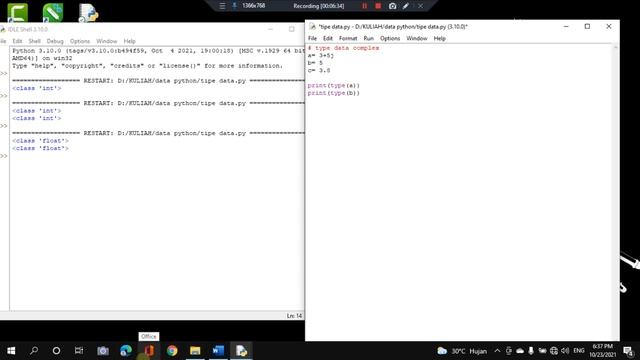Click the code line 'c= 3.8'

click(319, 70)
